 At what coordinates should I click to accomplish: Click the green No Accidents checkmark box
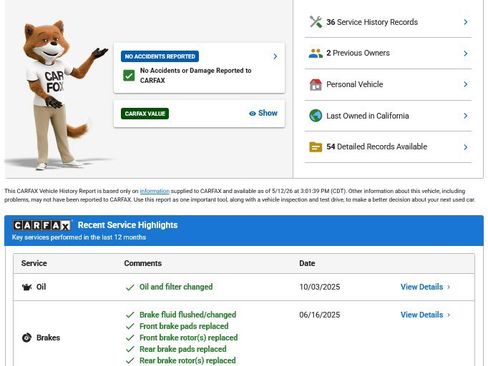129,75
